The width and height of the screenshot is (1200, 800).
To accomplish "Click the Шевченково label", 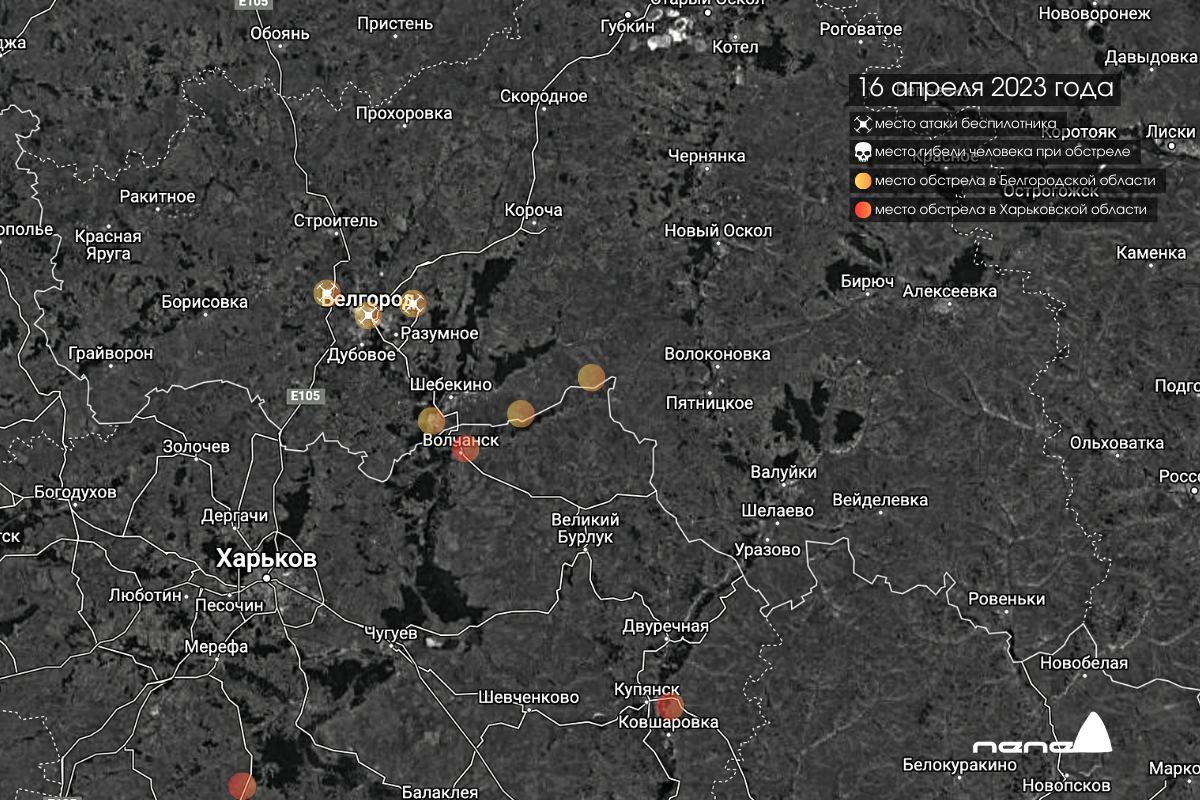I will (528, 698).
